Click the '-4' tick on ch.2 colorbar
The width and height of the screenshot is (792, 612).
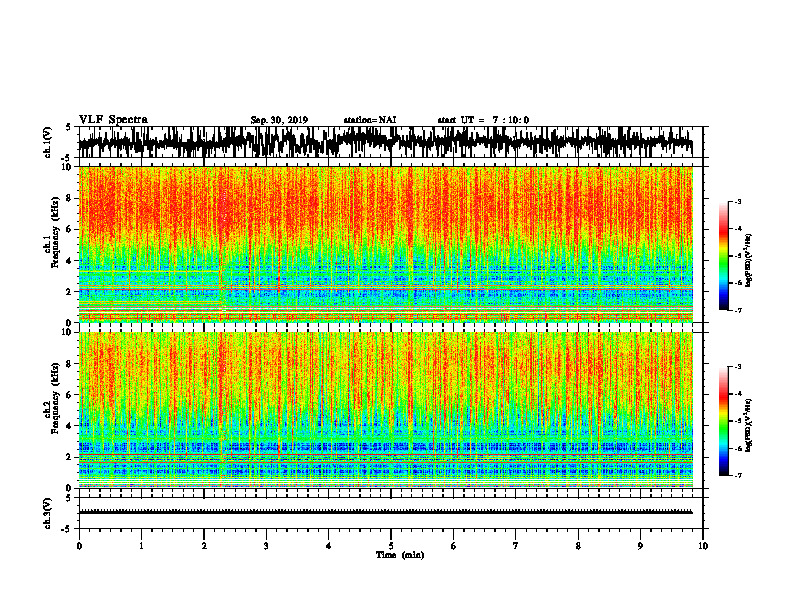click(x=738, y=394)
